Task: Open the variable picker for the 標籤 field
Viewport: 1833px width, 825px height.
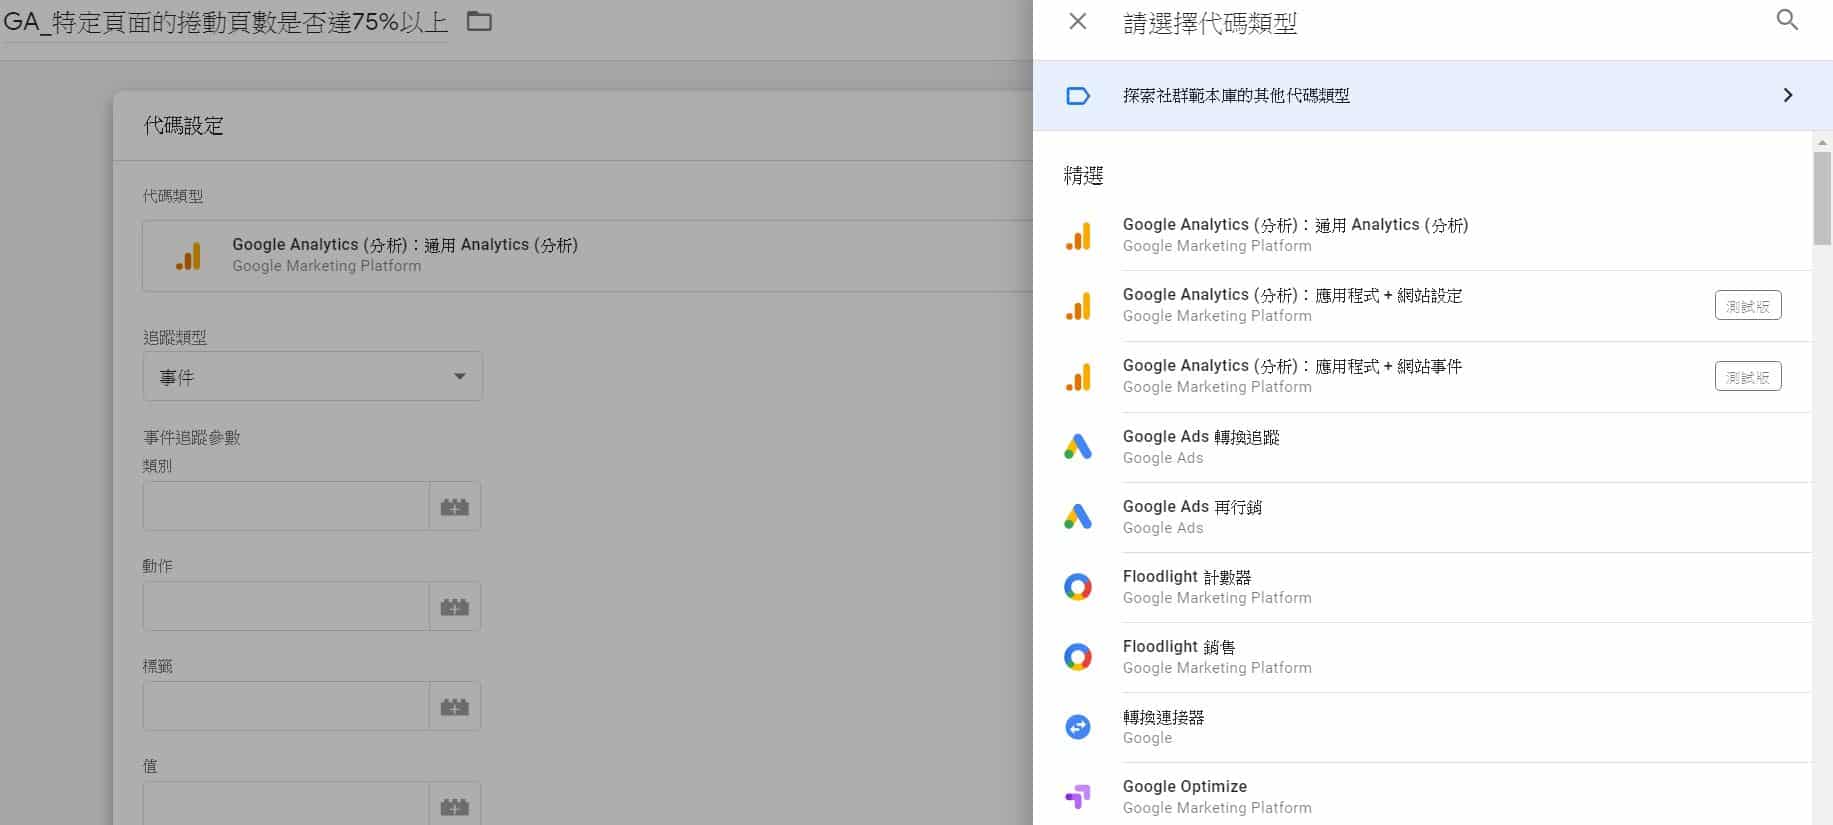Action: tap(454, 707)
